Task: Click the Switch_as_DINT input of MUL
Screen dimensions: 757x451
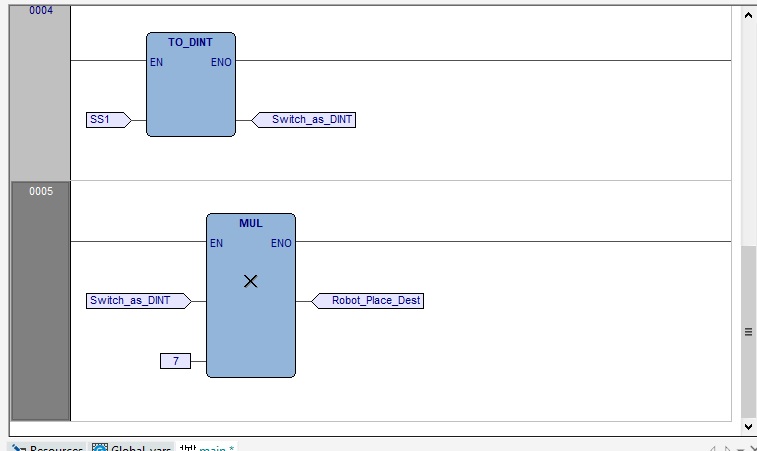Action: [x=139, y=301]
